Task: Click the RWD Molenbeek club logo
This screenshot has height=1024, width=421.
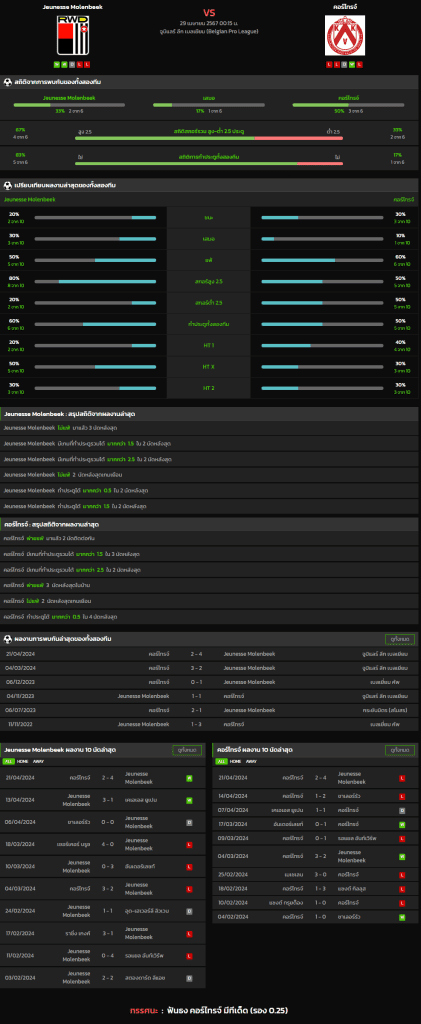Action: click(x=72, y=35)
